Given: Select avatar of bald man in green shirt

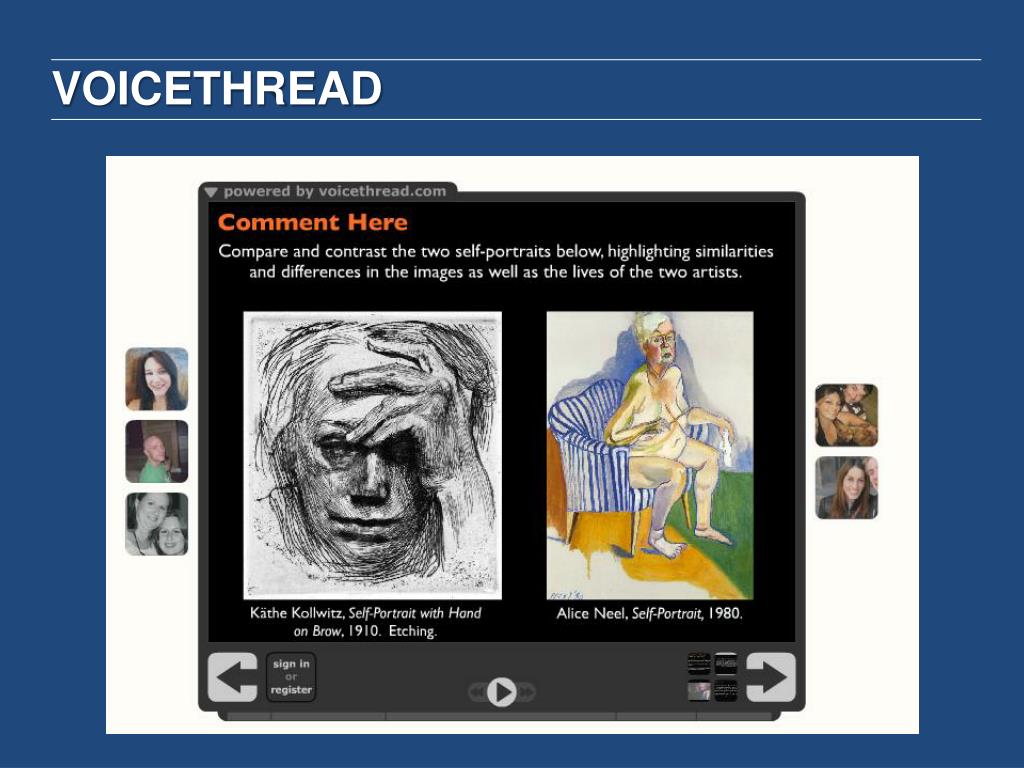Looking at the screenshot, I should (x=157, y=451).
